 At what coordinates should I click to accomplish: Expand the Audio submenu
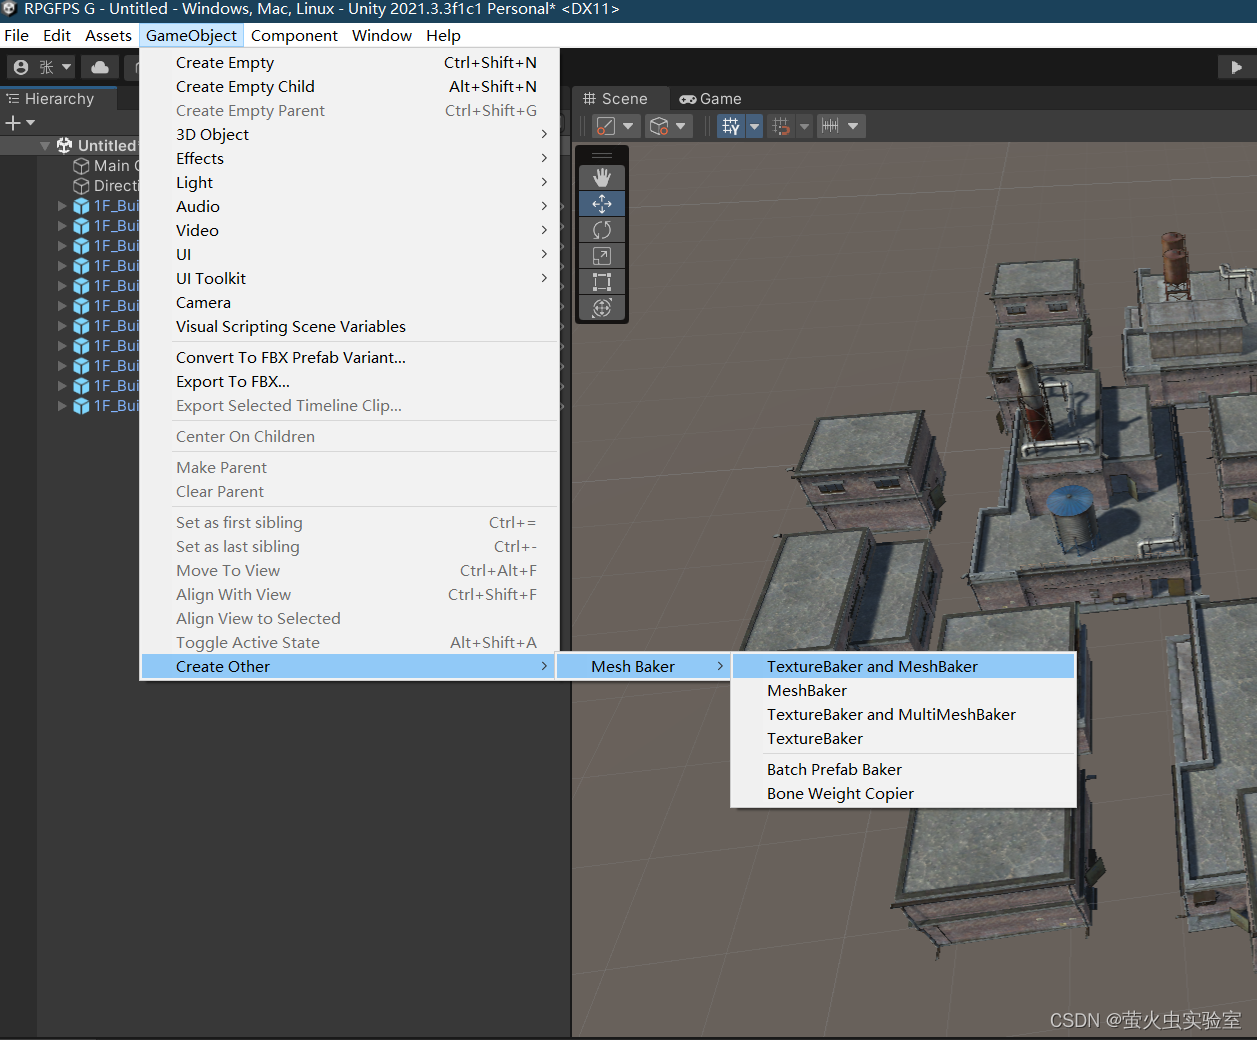(x=349, y=207)
